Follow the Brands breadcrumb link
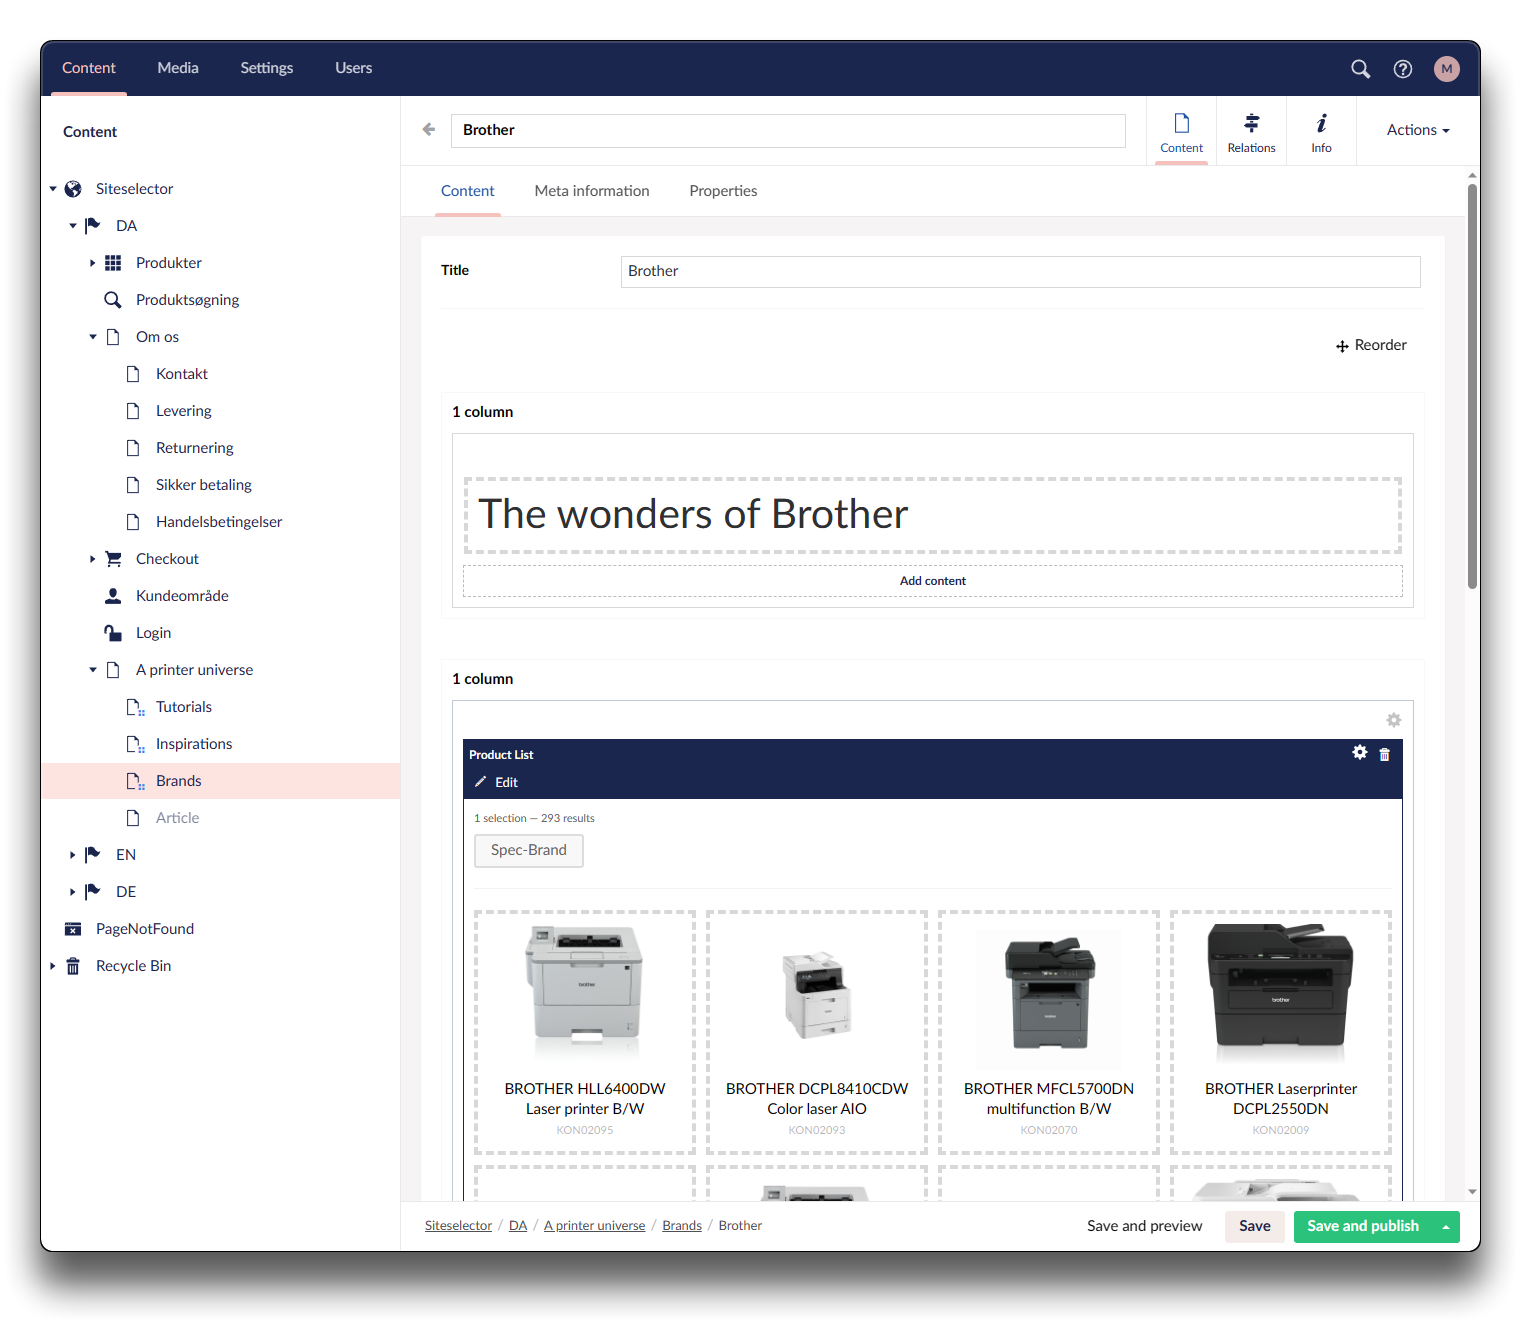Viewport: 1521px width, 1324px height. pos(681,1226)
